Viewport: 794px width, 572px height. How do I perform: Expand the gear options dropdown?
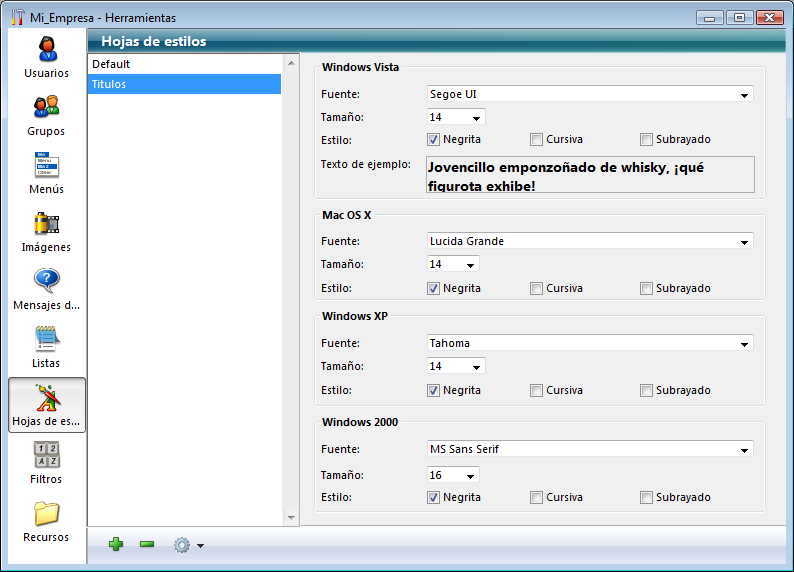188,545
